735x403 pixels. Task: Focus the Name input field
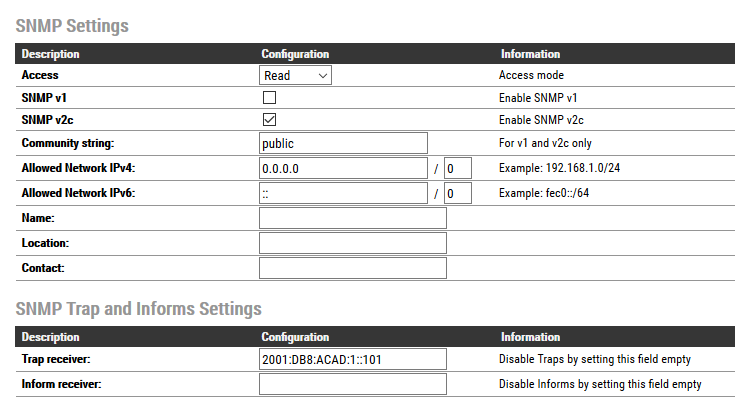coord(352,218)
